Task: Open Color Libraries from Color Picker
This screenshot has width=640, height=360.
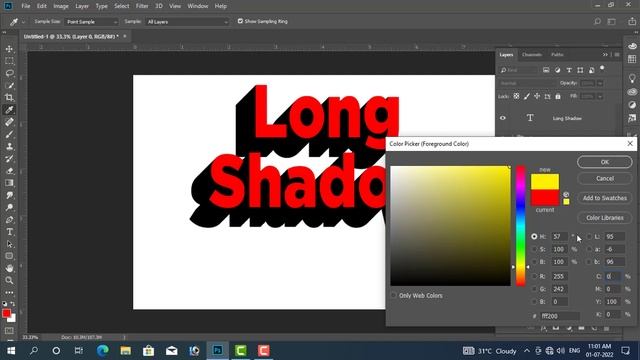Action: [604, 218]
